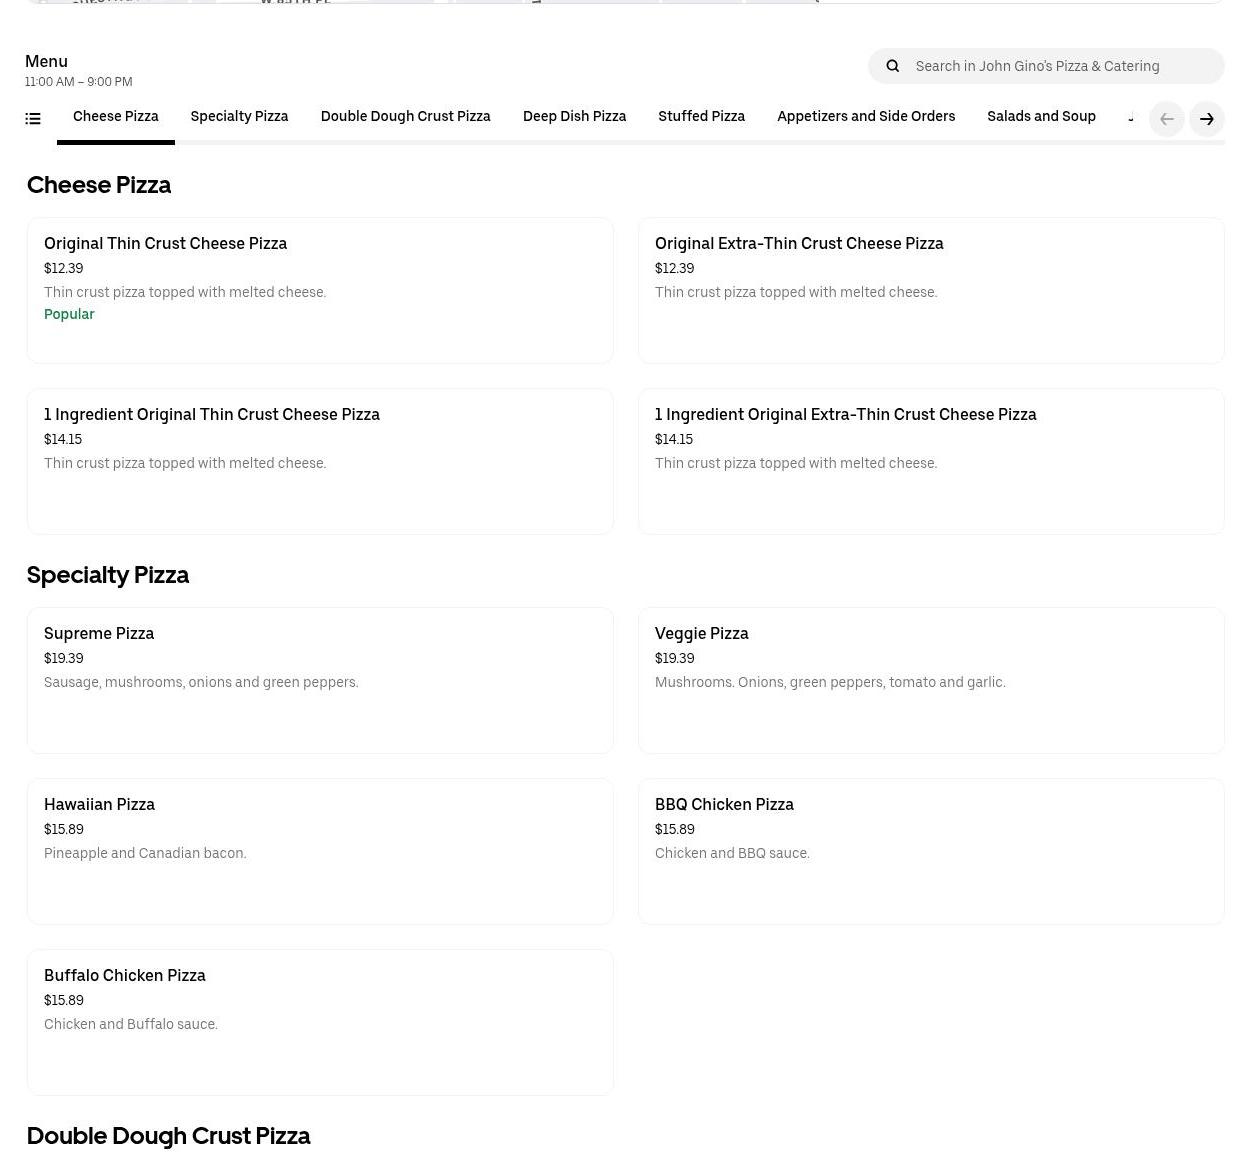This screenshot has height=1162, width=1250.
Task: Open the Salads and Soup tab
Action: click(x=1041, y=117)
